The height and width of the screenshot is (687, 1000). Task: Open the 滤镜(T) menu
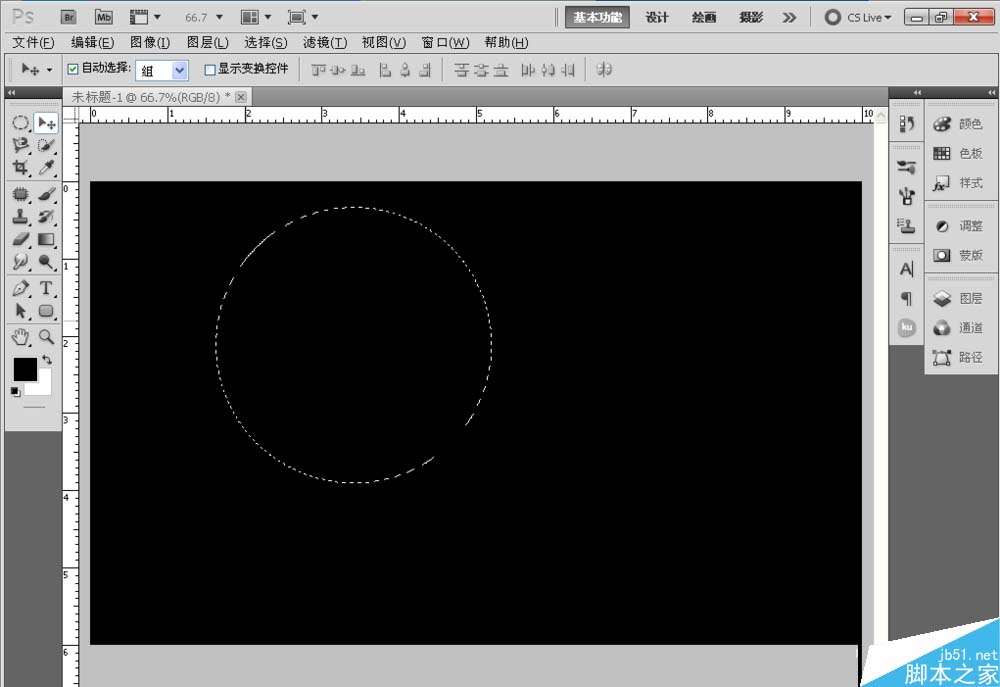coord(325,43)
